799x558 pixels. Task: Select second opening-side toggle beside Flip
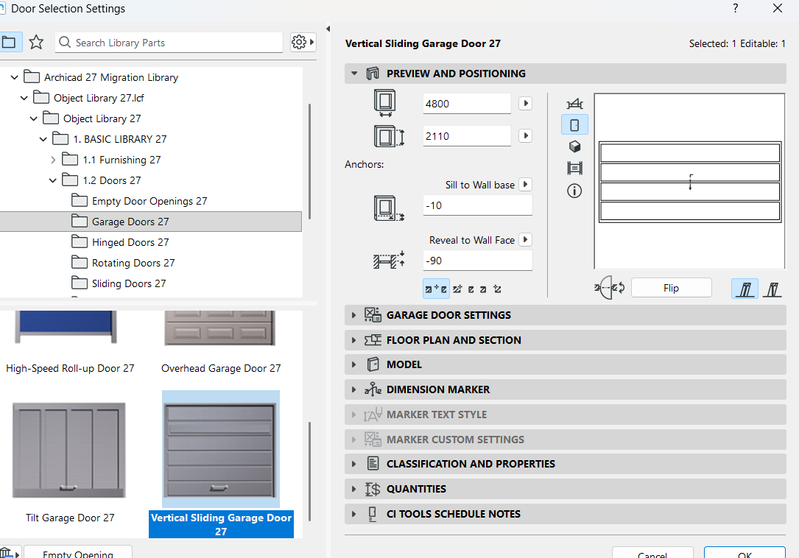(x=773, y=289)
